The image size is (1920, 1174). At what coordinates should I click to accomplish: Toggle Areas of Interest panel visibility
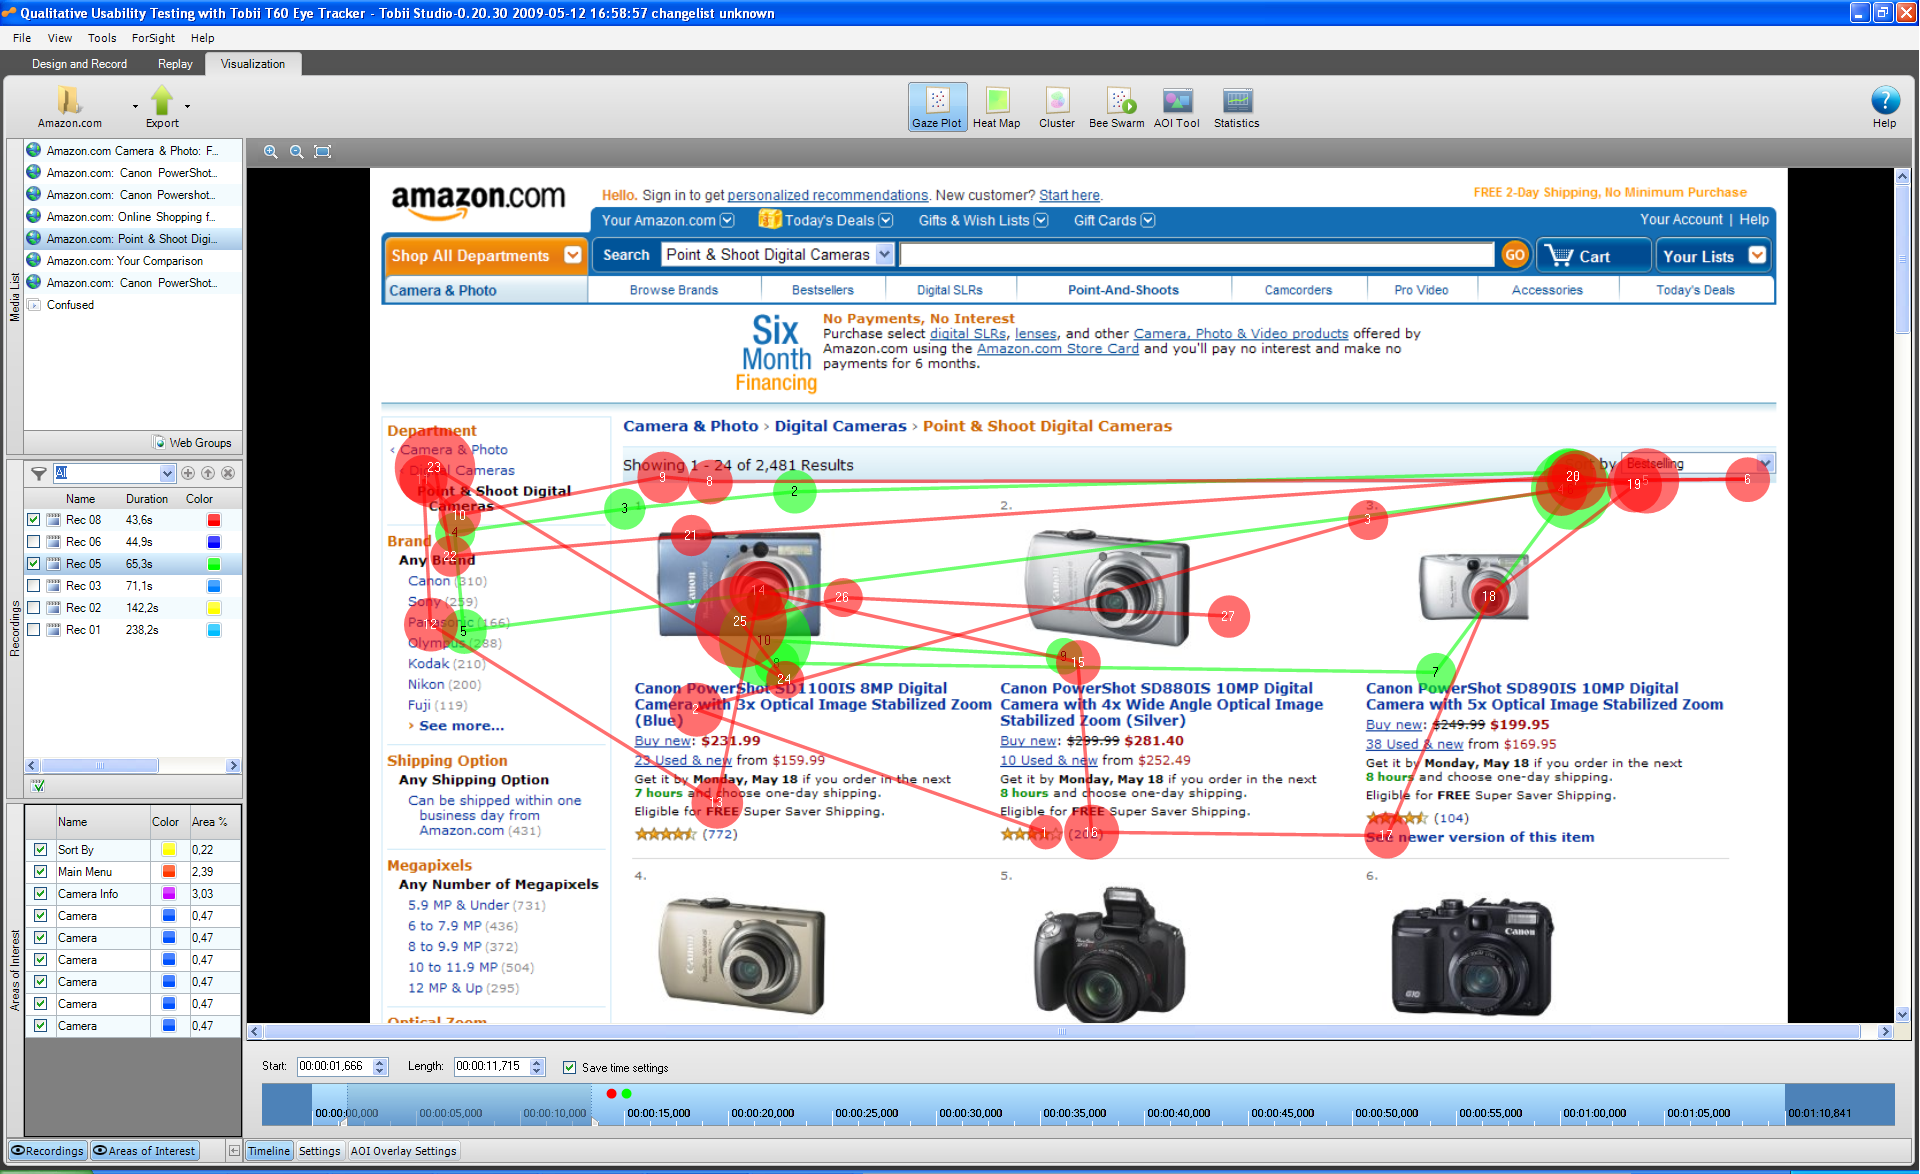[x=145, y=1151]
